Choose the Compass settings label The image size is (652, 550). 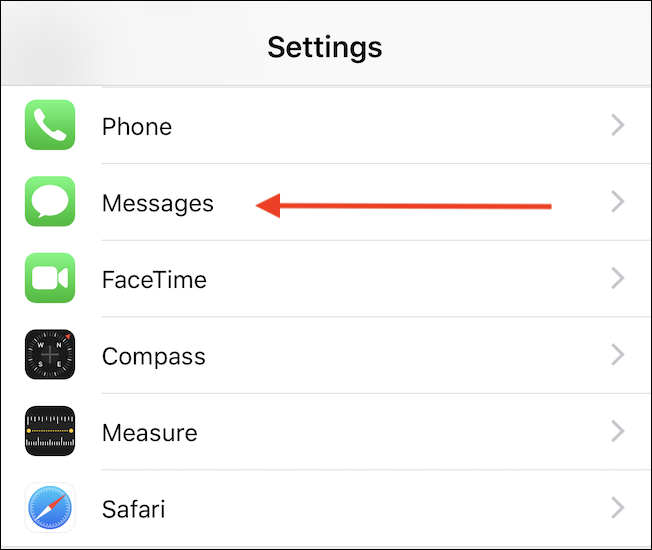(154, 357)
